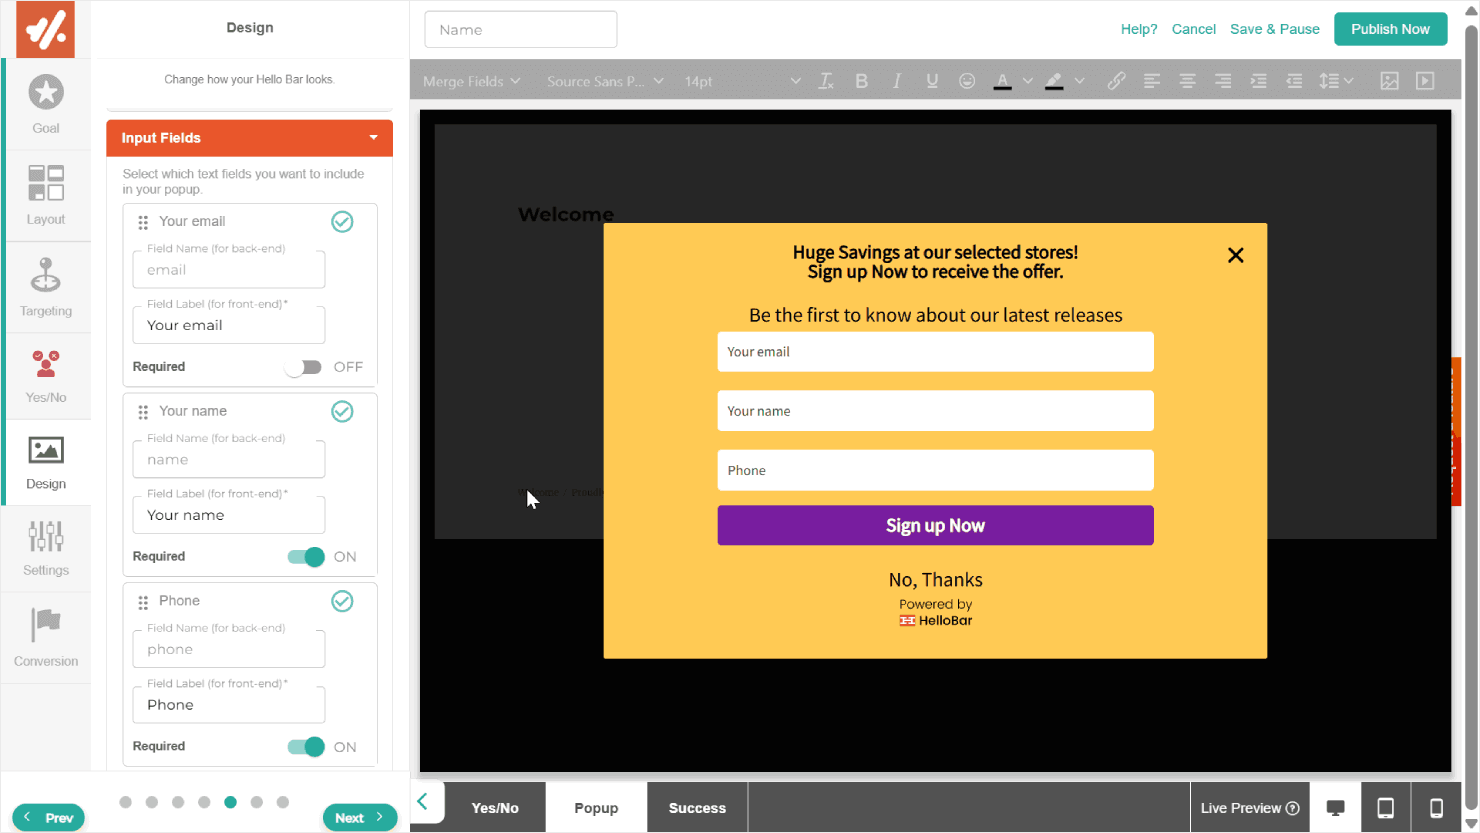Collapse the Input Fields section
Viewport: 1480px width, 833px height.
(x=373, y=138)
